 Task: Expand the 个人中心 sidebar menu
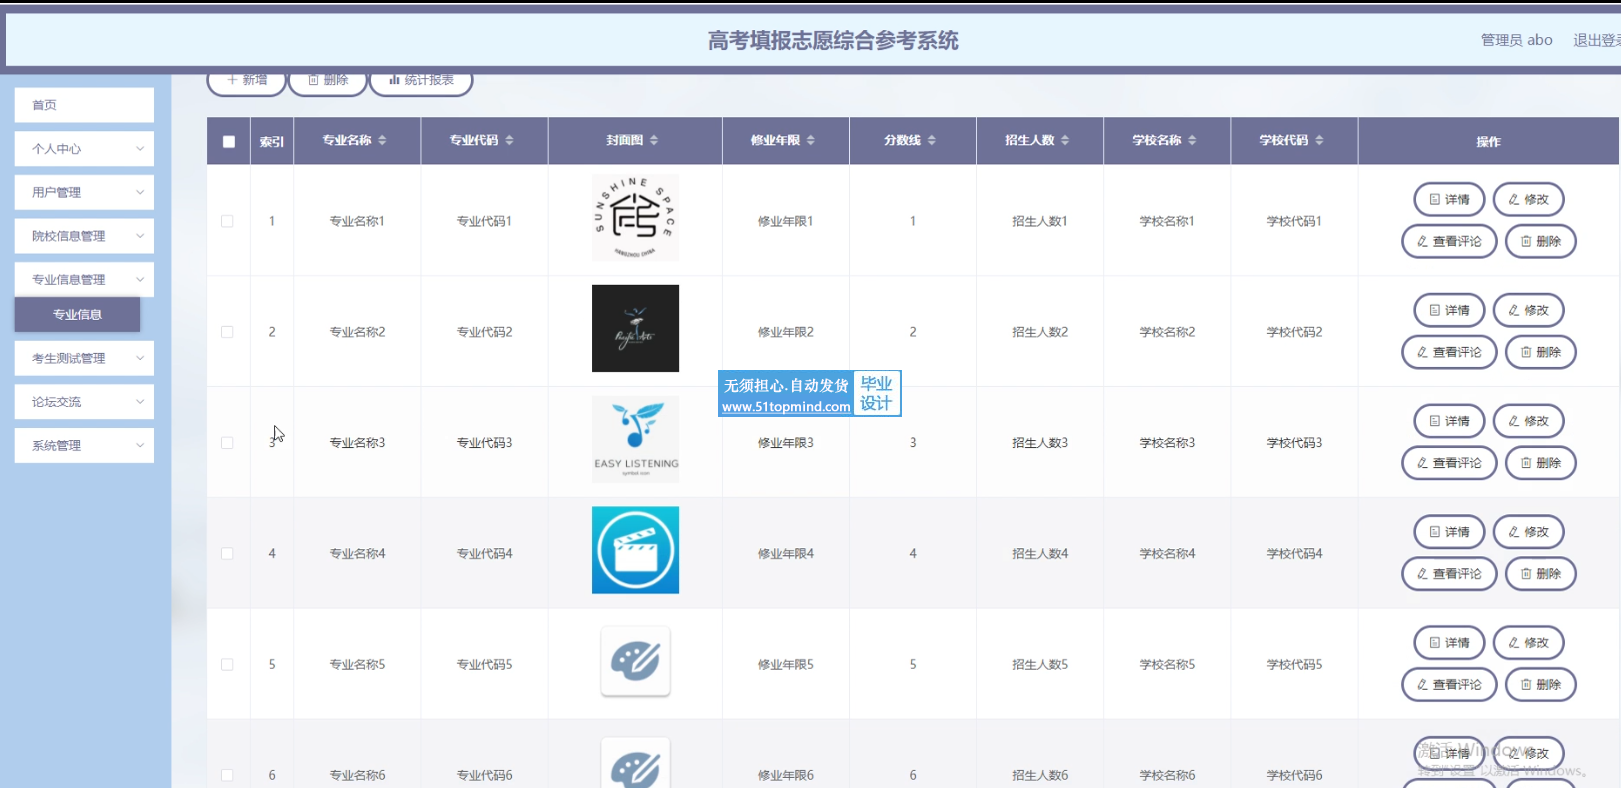(84, 149)
